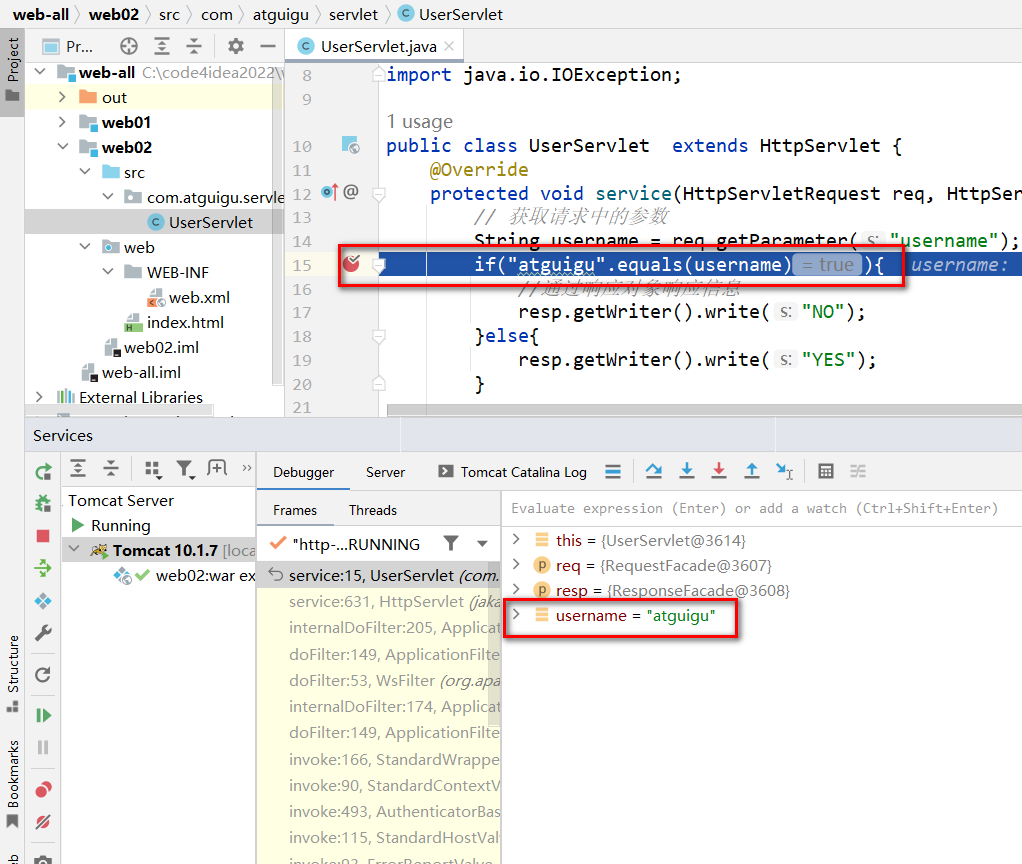Click the Evaluate expression input field
This screenshot has width=1022, height=864.
pyautogui.click(x=760, y=508)
